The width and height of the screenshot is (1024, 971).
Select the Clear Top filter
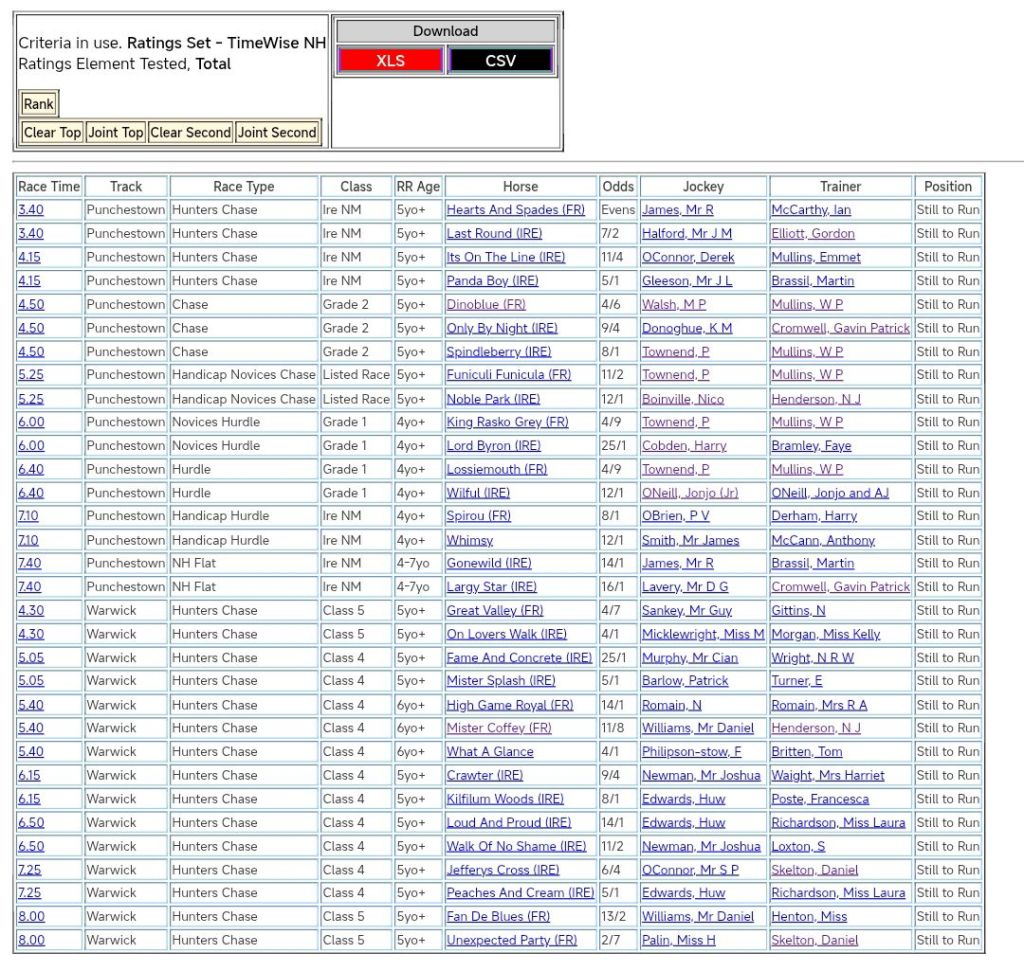pyautogui.click(x=52, y=132)
